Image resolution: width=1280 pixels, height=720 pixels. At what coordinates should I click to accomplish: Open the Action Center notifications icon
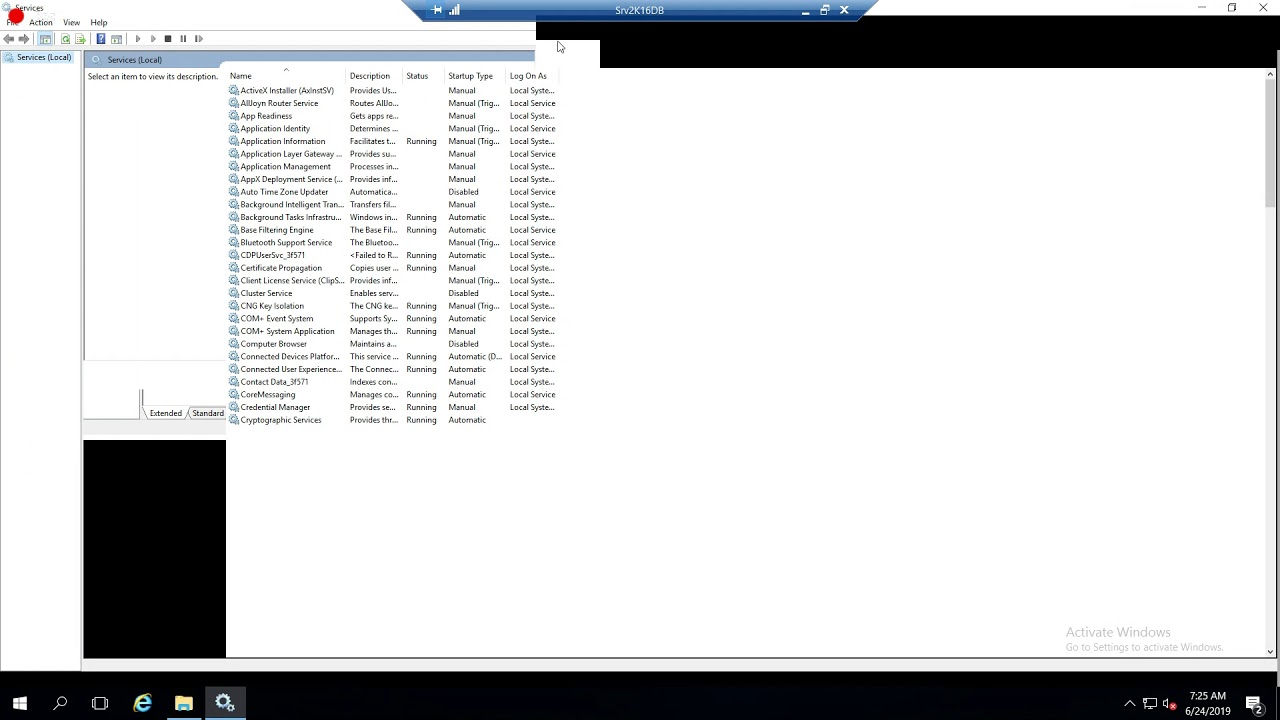1255,703
